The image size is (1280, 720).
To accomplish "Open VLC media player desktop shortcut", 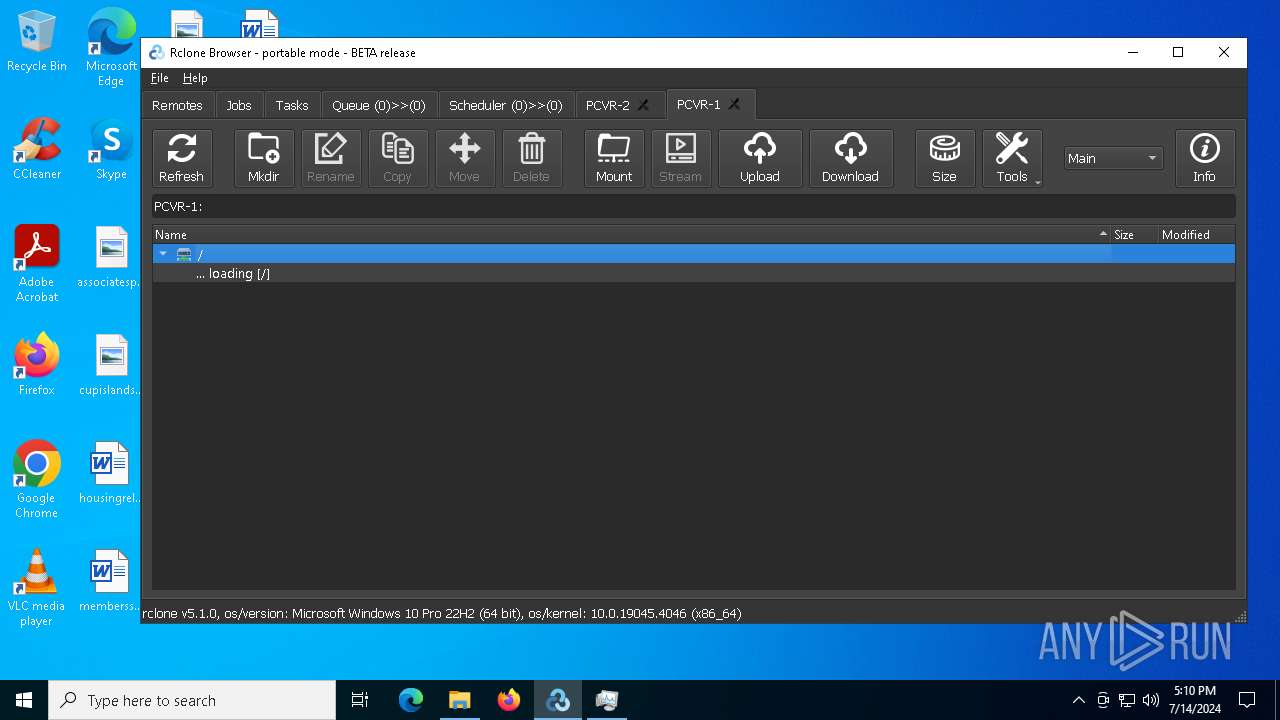I will coord(37,588).
